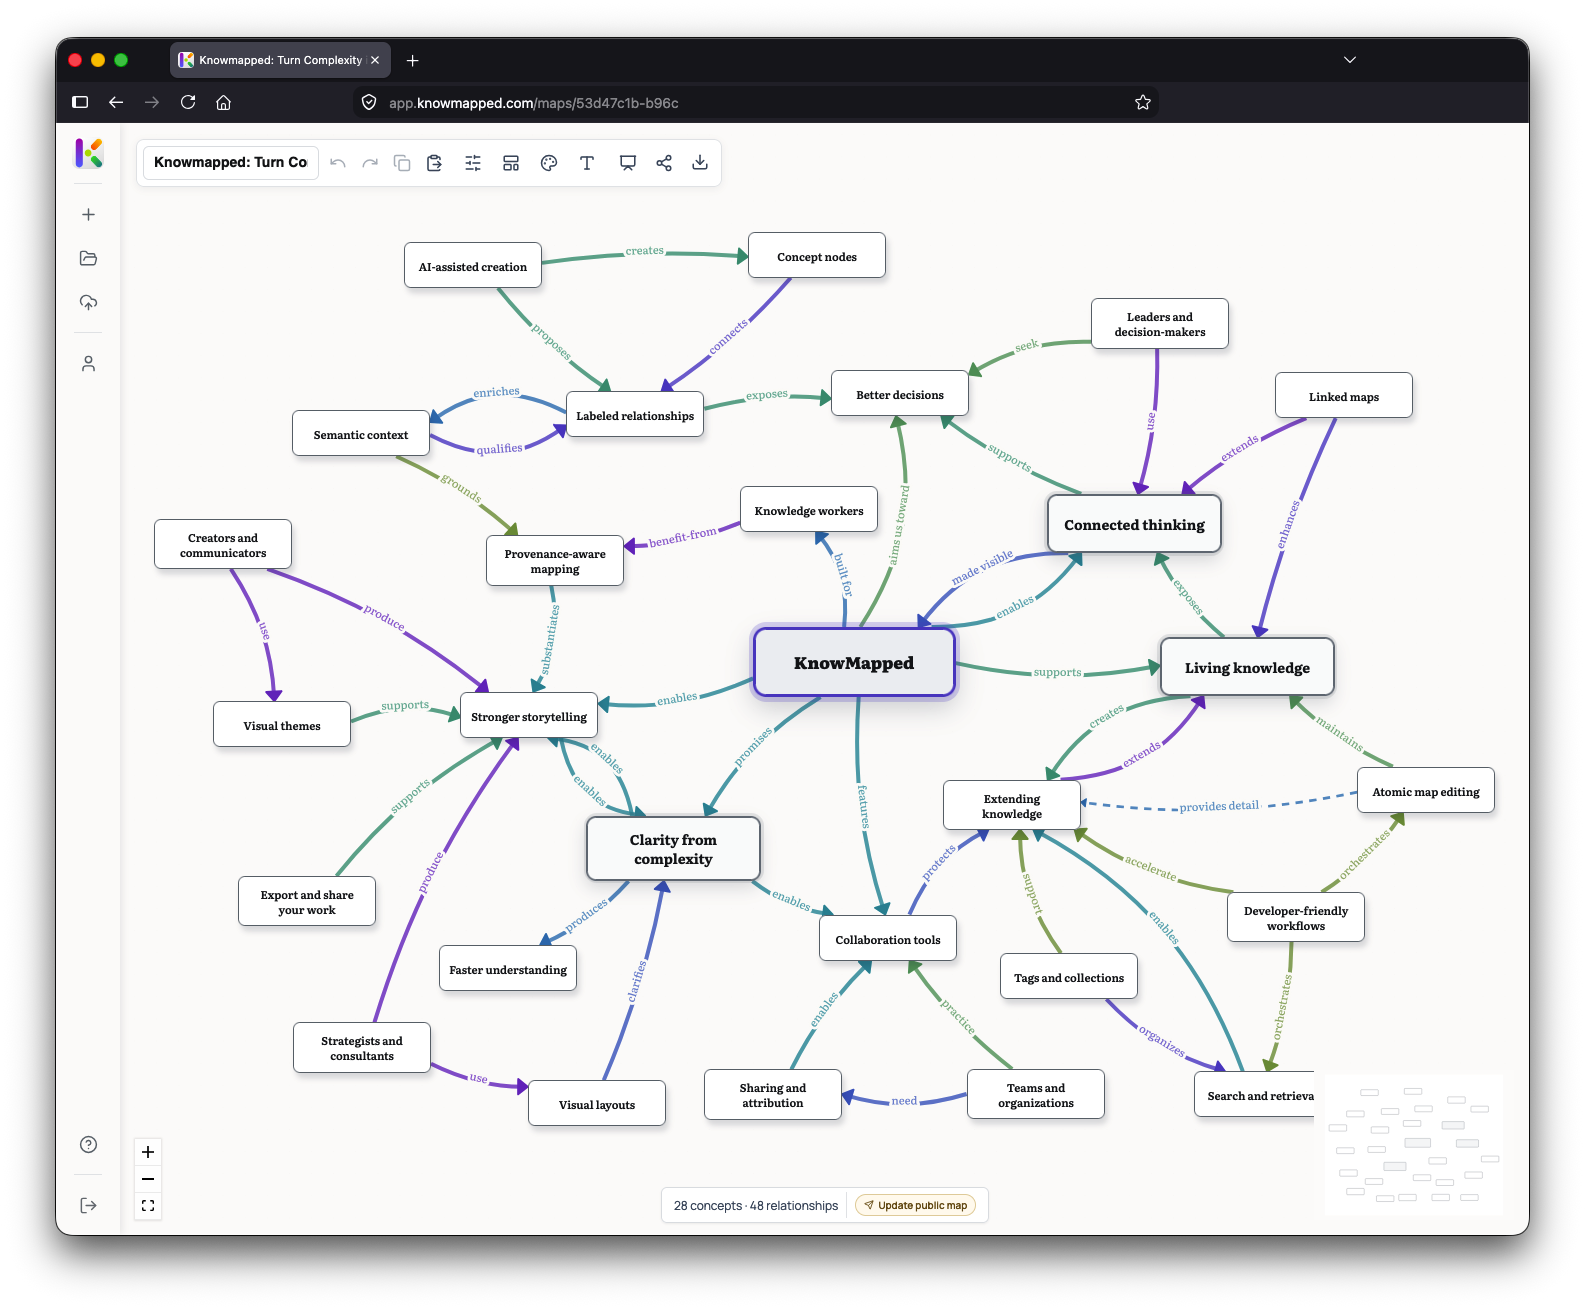This screenshot has height=1309, width=1585.
Task: Click the help question mark icon
Action: (x=89, y=1145)
